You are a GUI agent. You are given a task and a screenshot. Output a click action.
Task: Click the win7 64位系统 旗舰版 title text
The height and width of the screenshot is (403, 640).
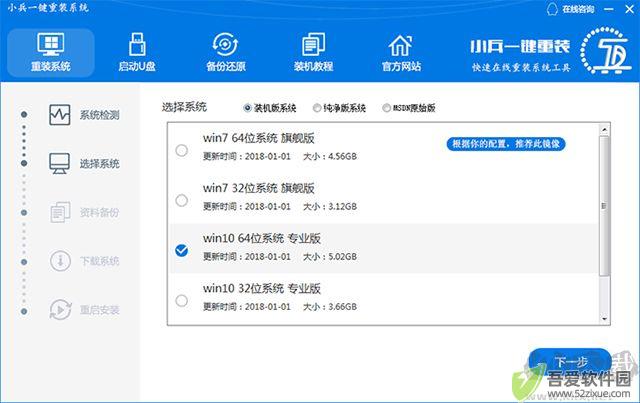(259, 138)
